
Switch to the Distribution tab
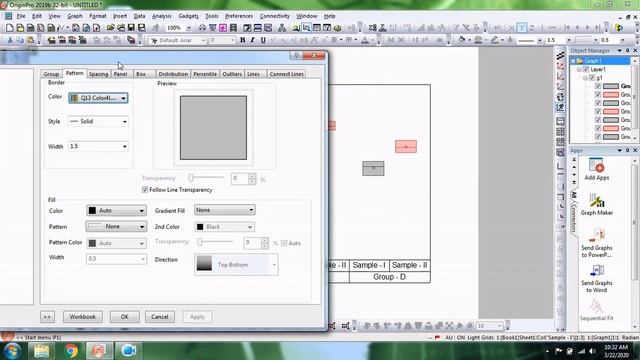coord(173,74)
